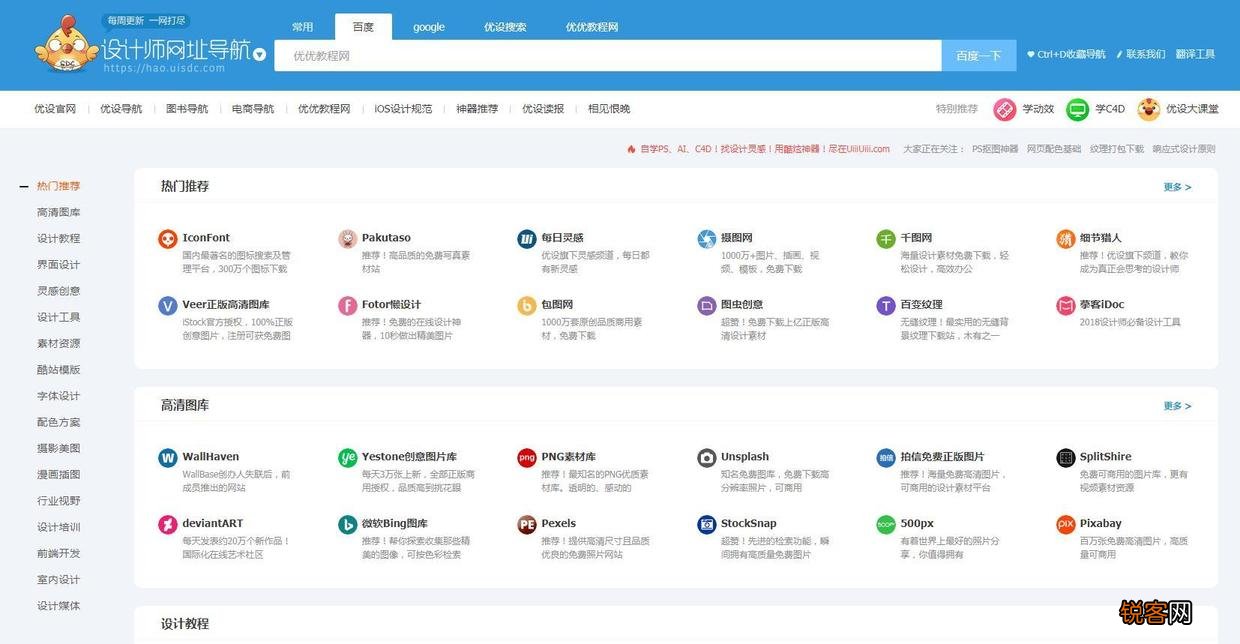Click the 拍信免费正版图片 icon
Screen dimensions: 1240x644
pyautogui.click(x=886, y=458)
